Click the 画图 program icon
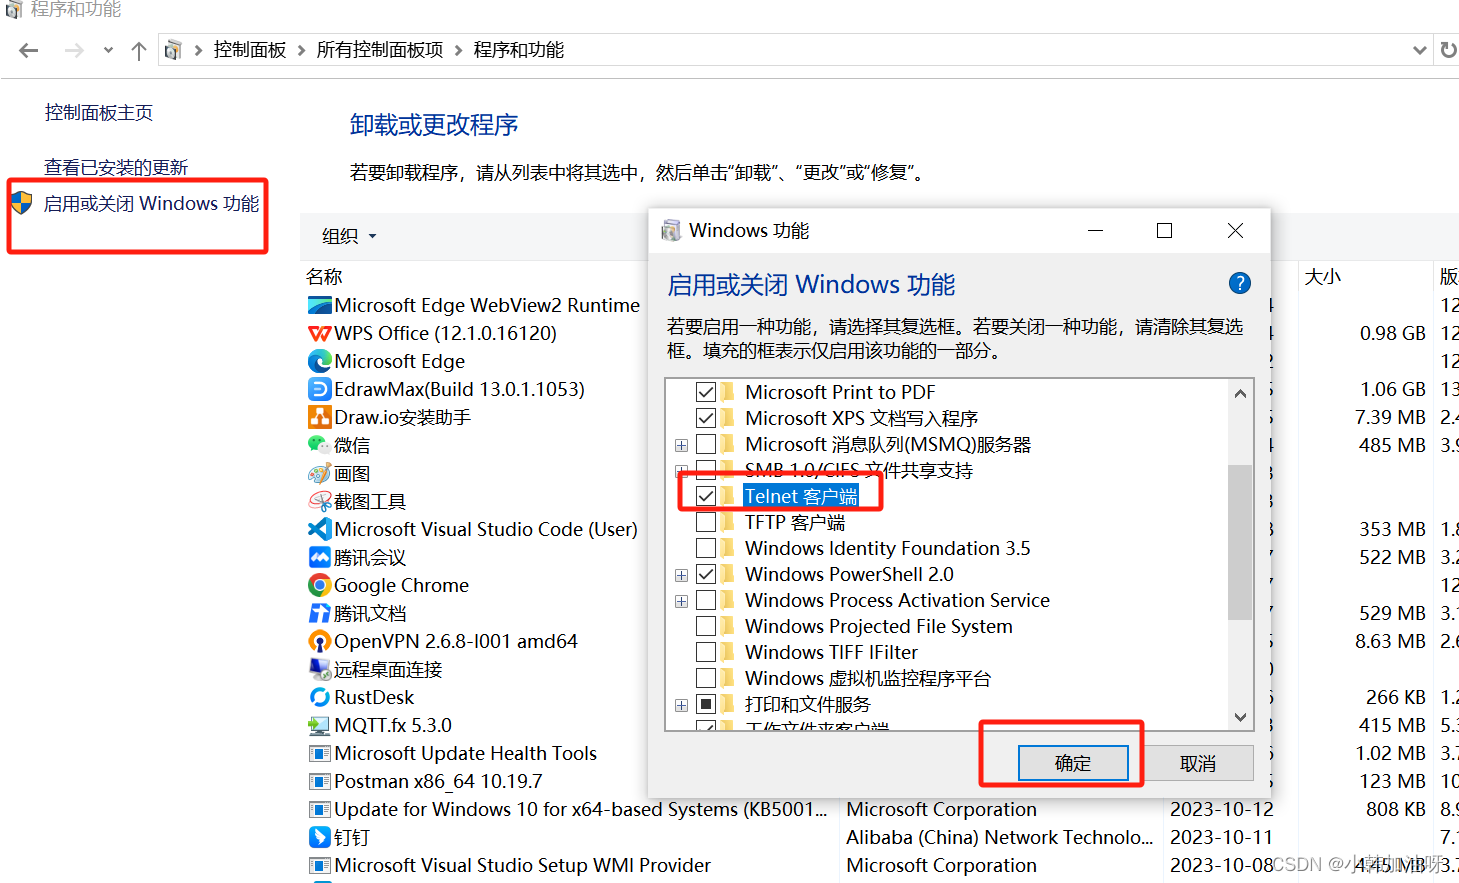 point(320,473)
